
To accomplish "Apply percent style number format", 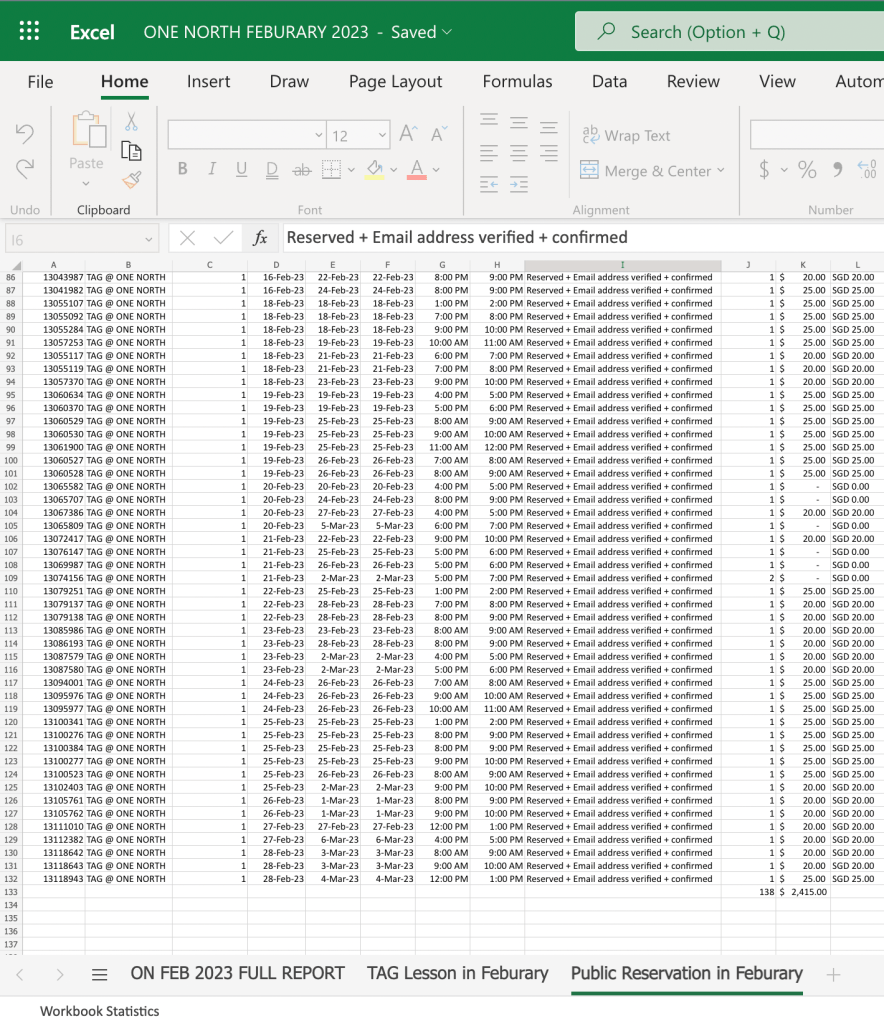I will 806,169.
